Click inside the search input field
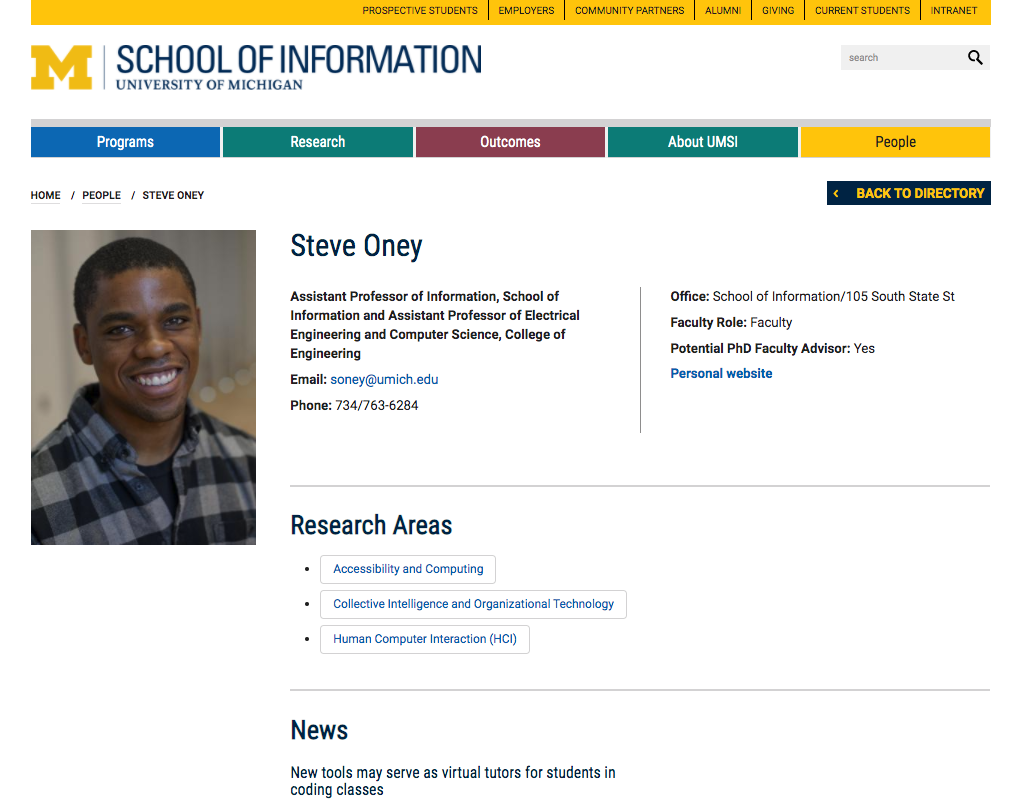Viewport: 1019px width, 800px height. pos(900,58)
